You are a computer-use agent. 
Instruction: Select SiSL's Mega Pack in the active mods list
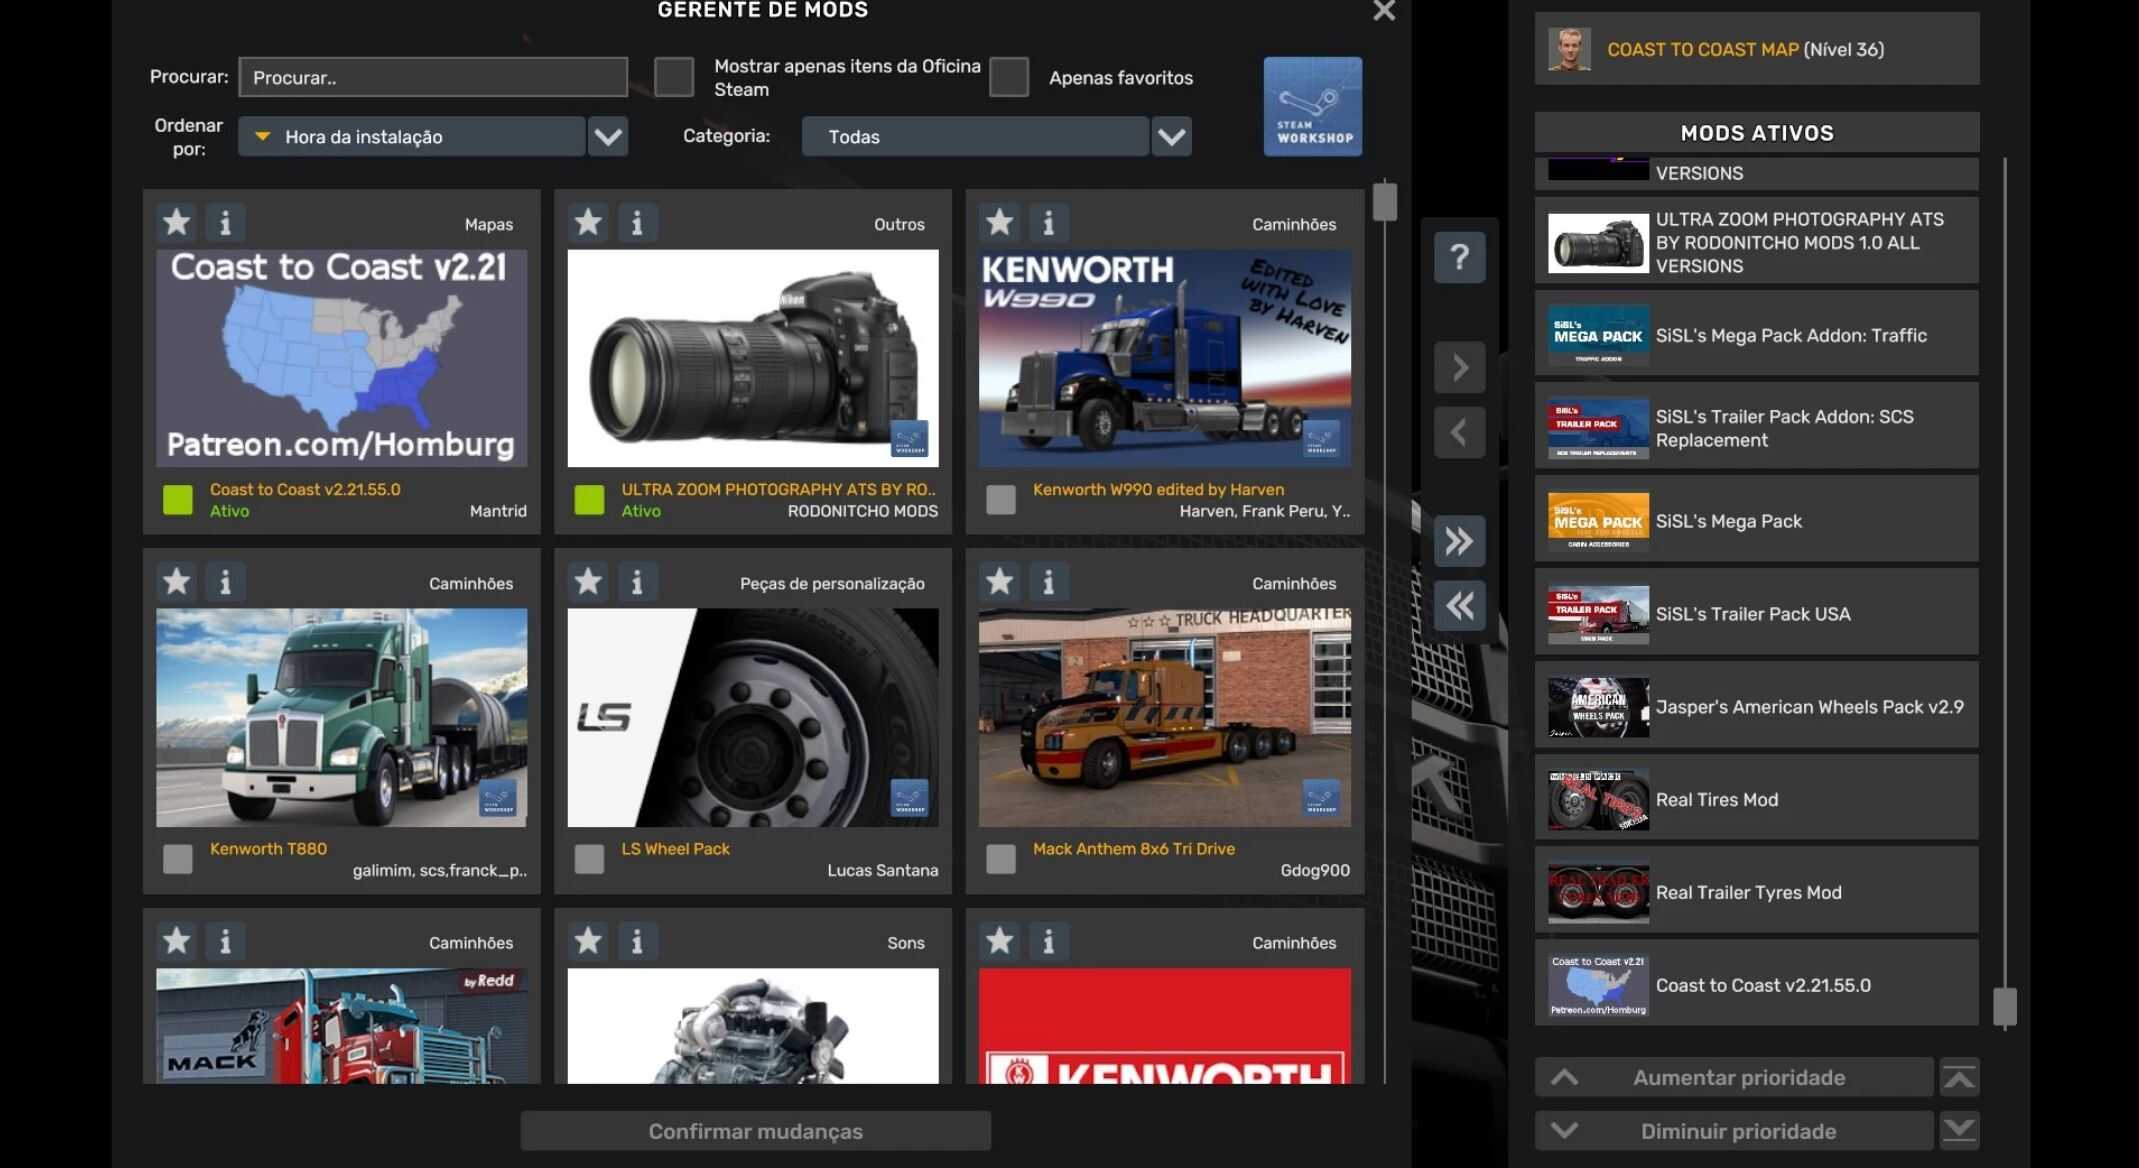1756,521
